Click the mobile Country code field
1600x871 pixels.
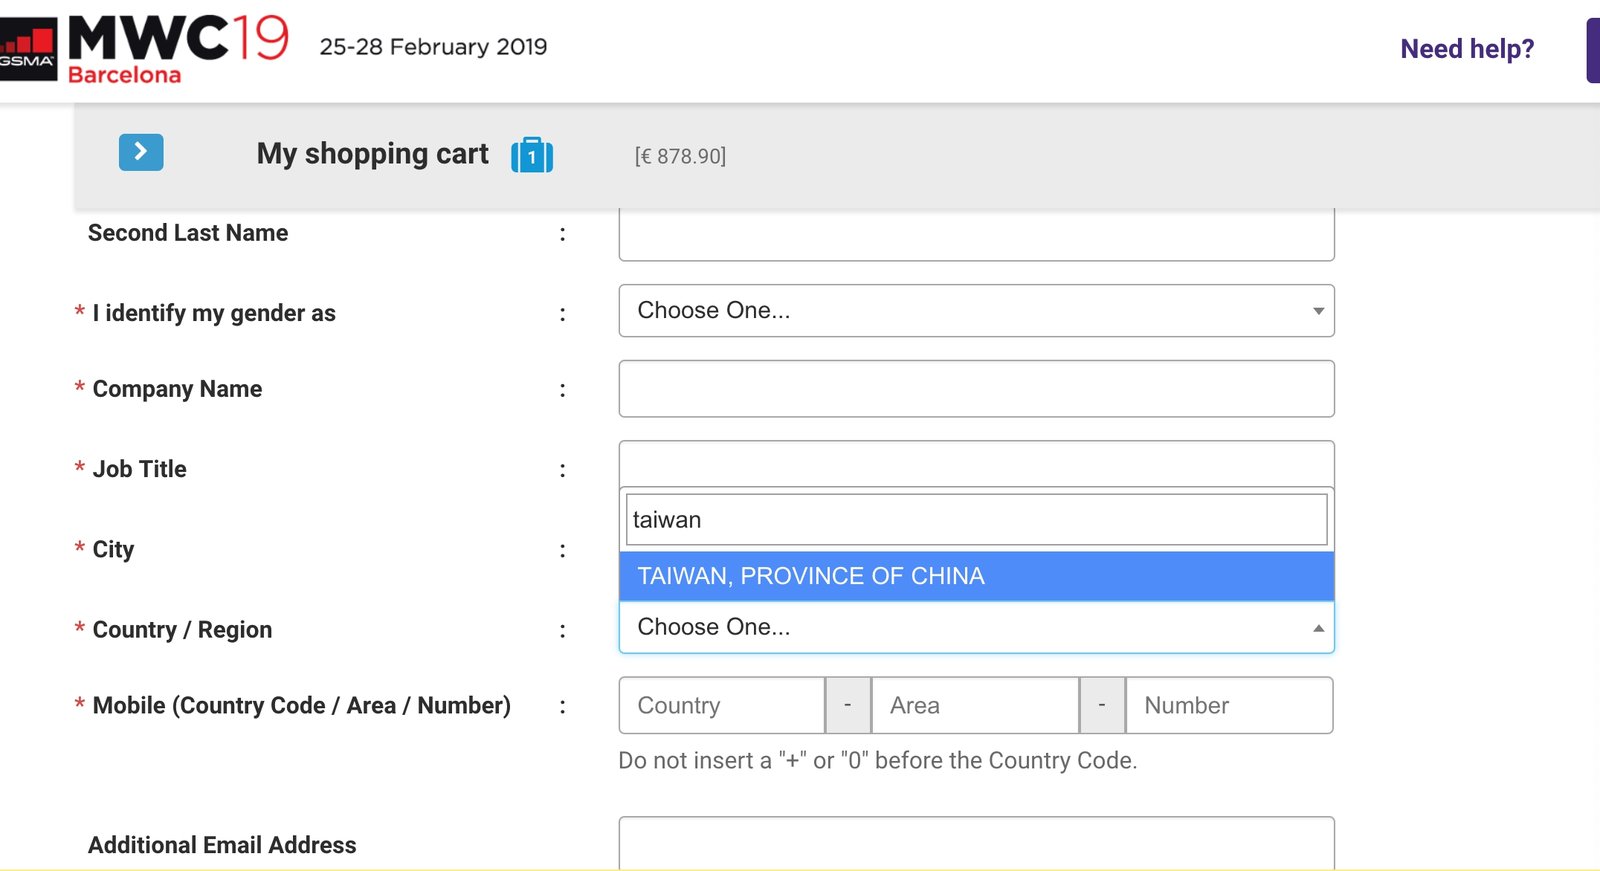pyautogui.click(x=721, y=706)
